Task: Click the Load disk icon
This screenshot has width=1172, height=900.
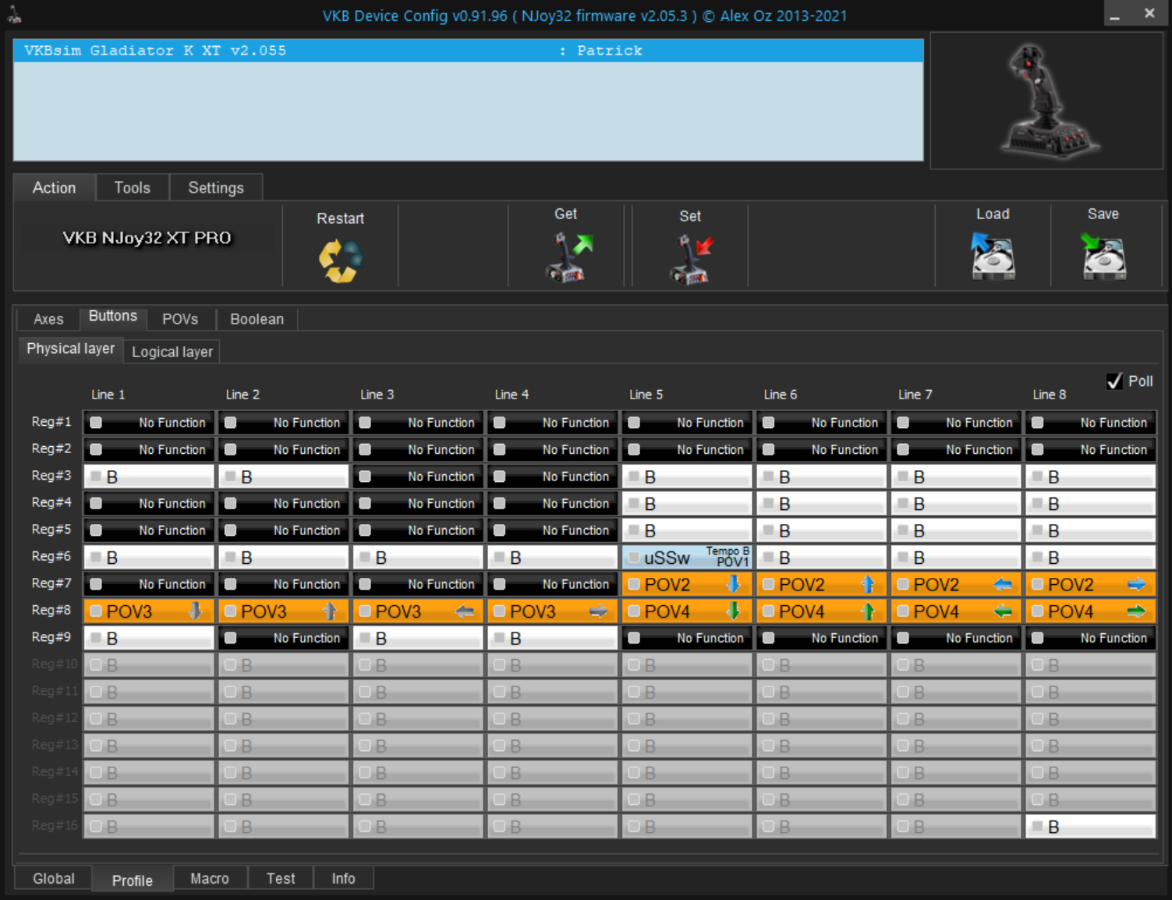Action: pos(992,256)
